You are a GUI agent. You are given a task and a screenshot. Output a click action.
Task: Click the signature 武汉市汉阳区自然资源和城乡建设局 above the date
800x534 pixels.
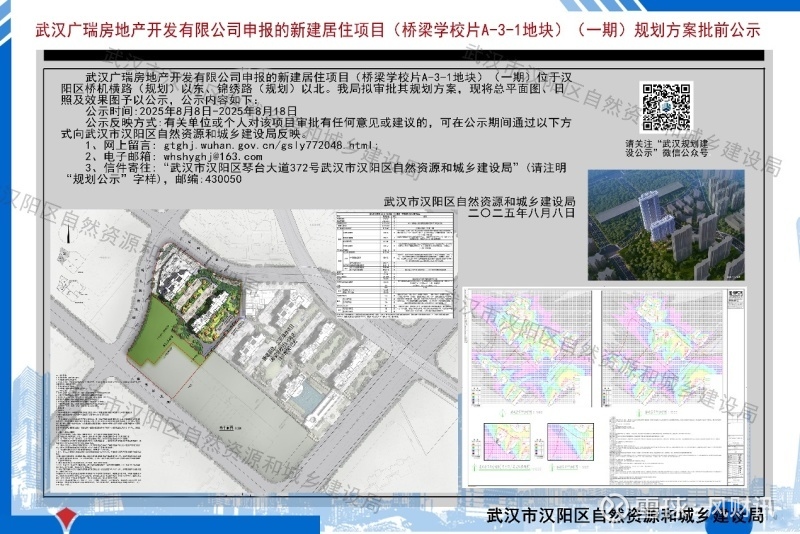479,201
